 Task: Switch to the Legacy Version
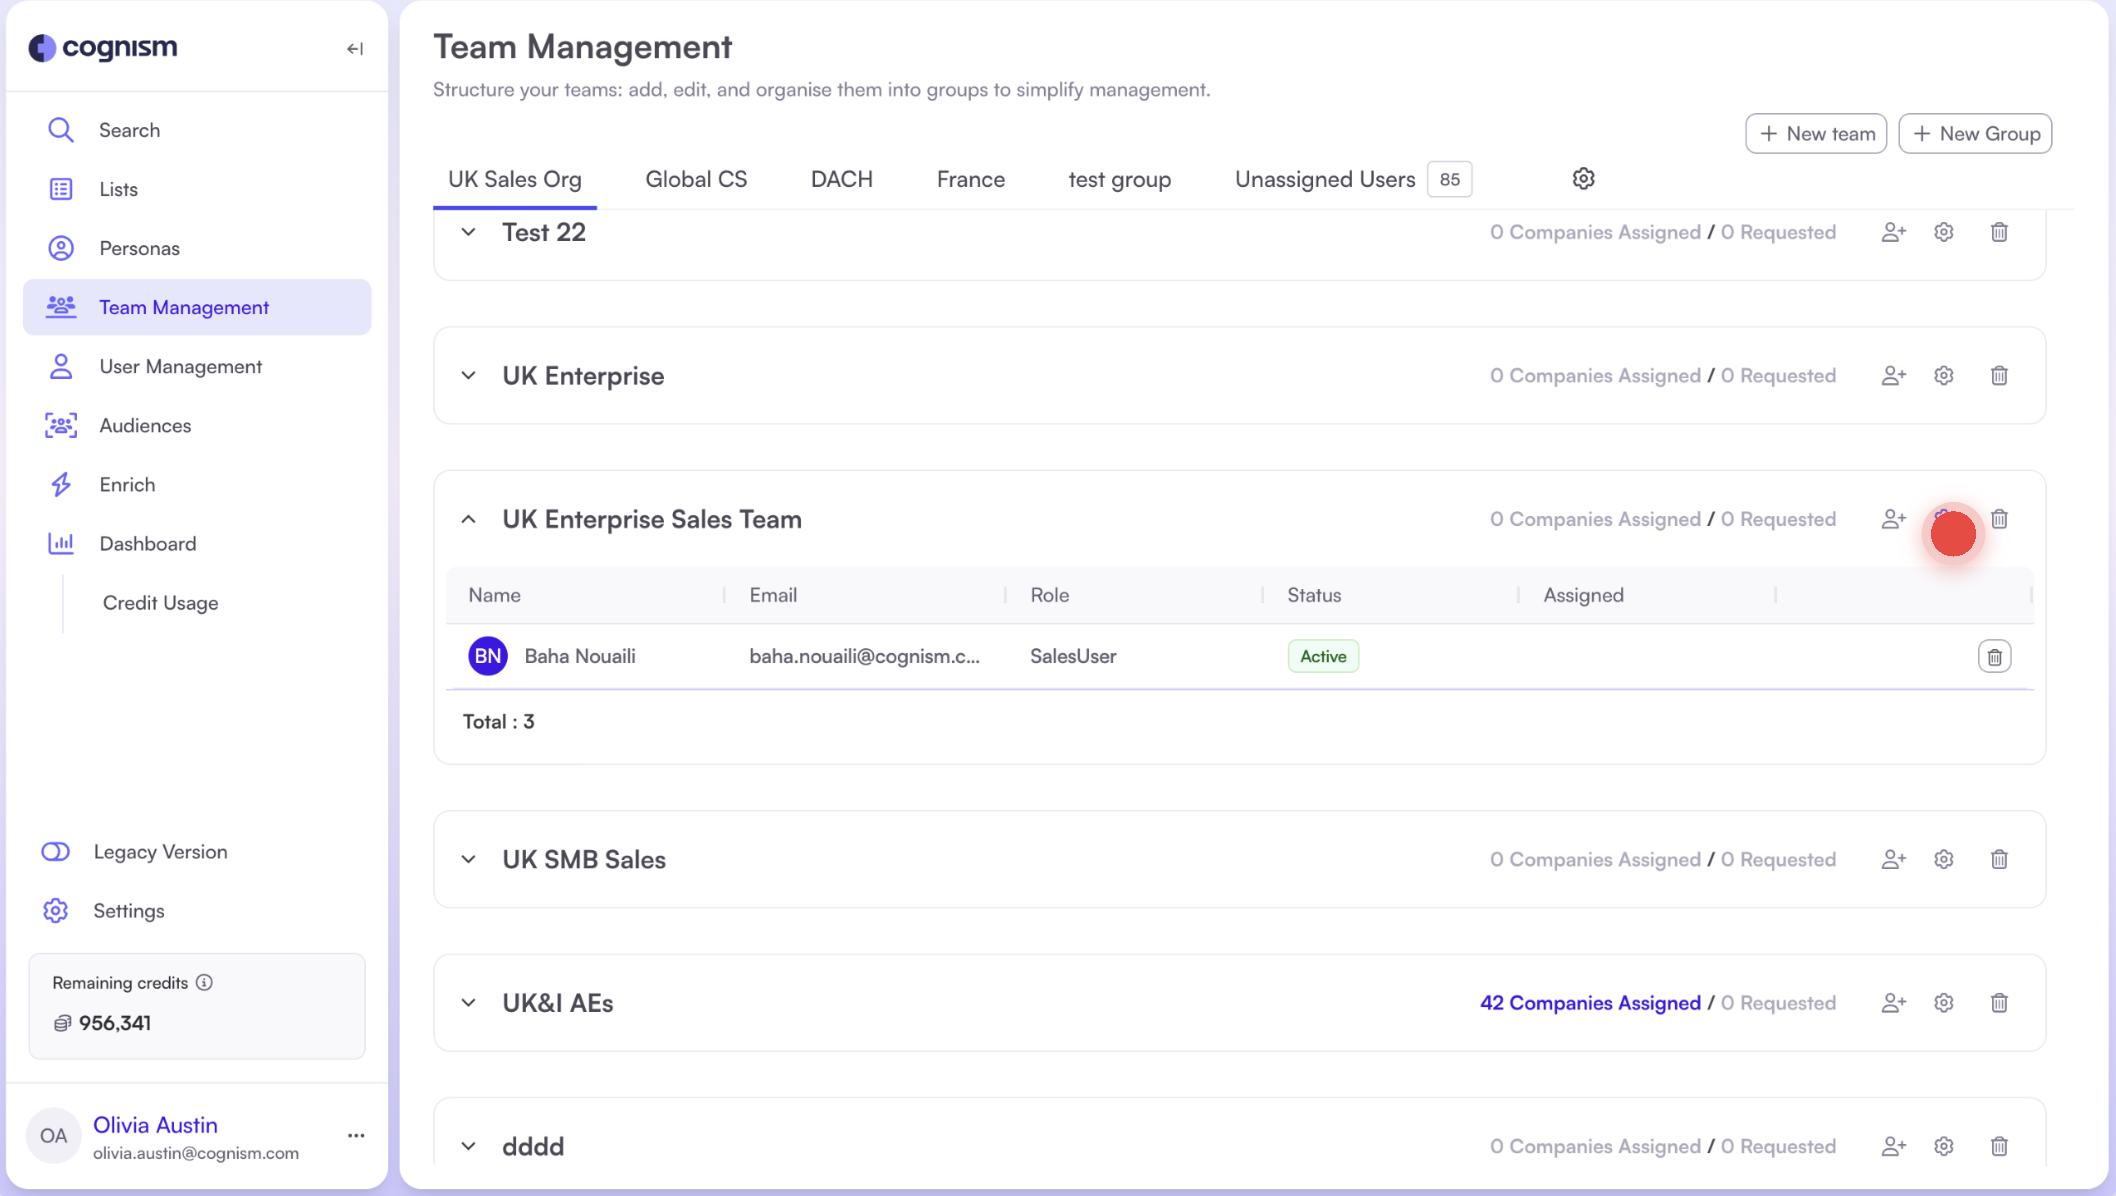pyautogui.click(x=160, y=851)
